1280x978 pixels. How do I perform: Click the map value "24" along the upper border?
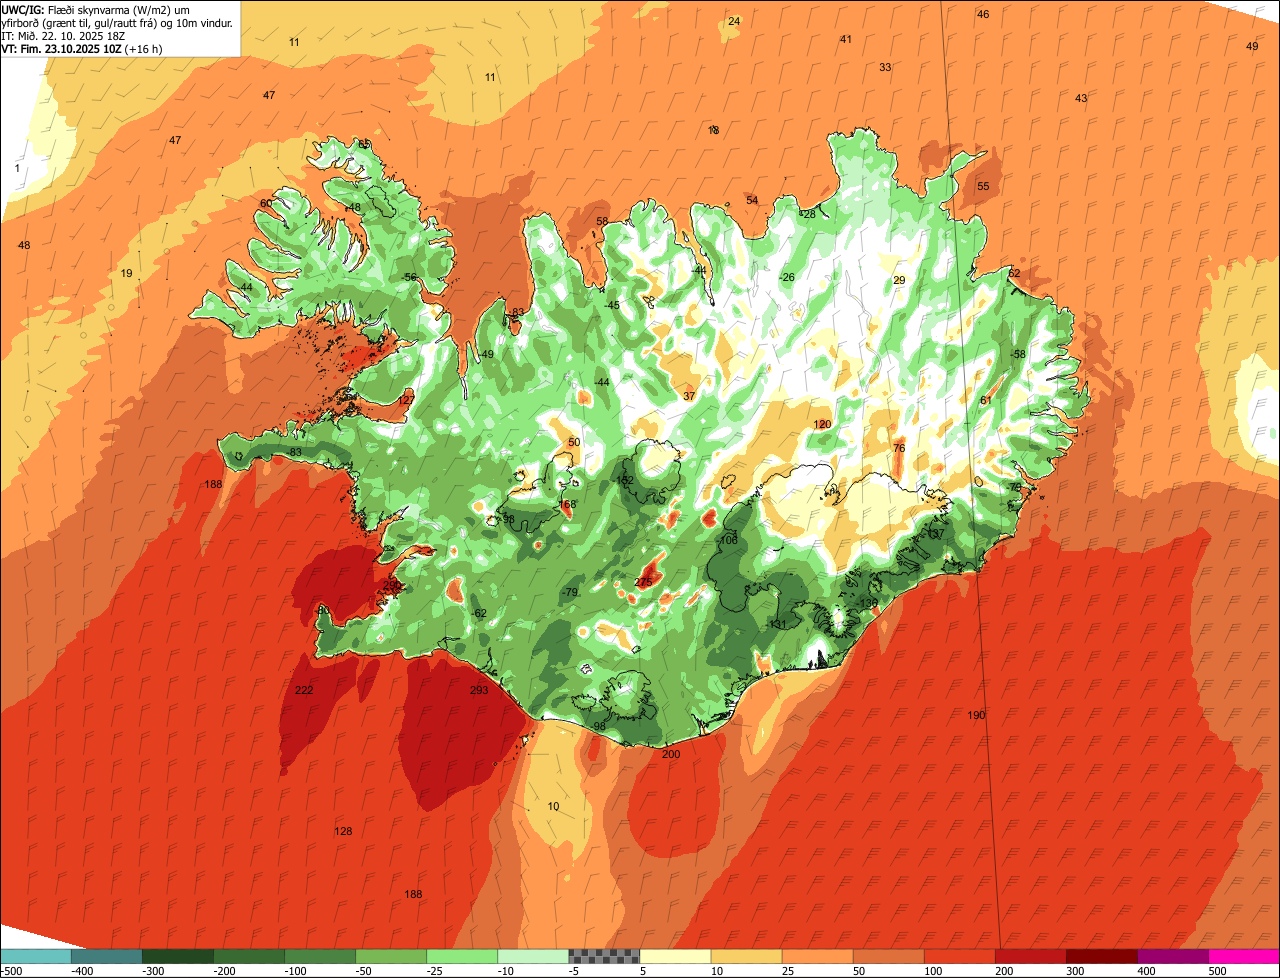(x=734, y=21)
